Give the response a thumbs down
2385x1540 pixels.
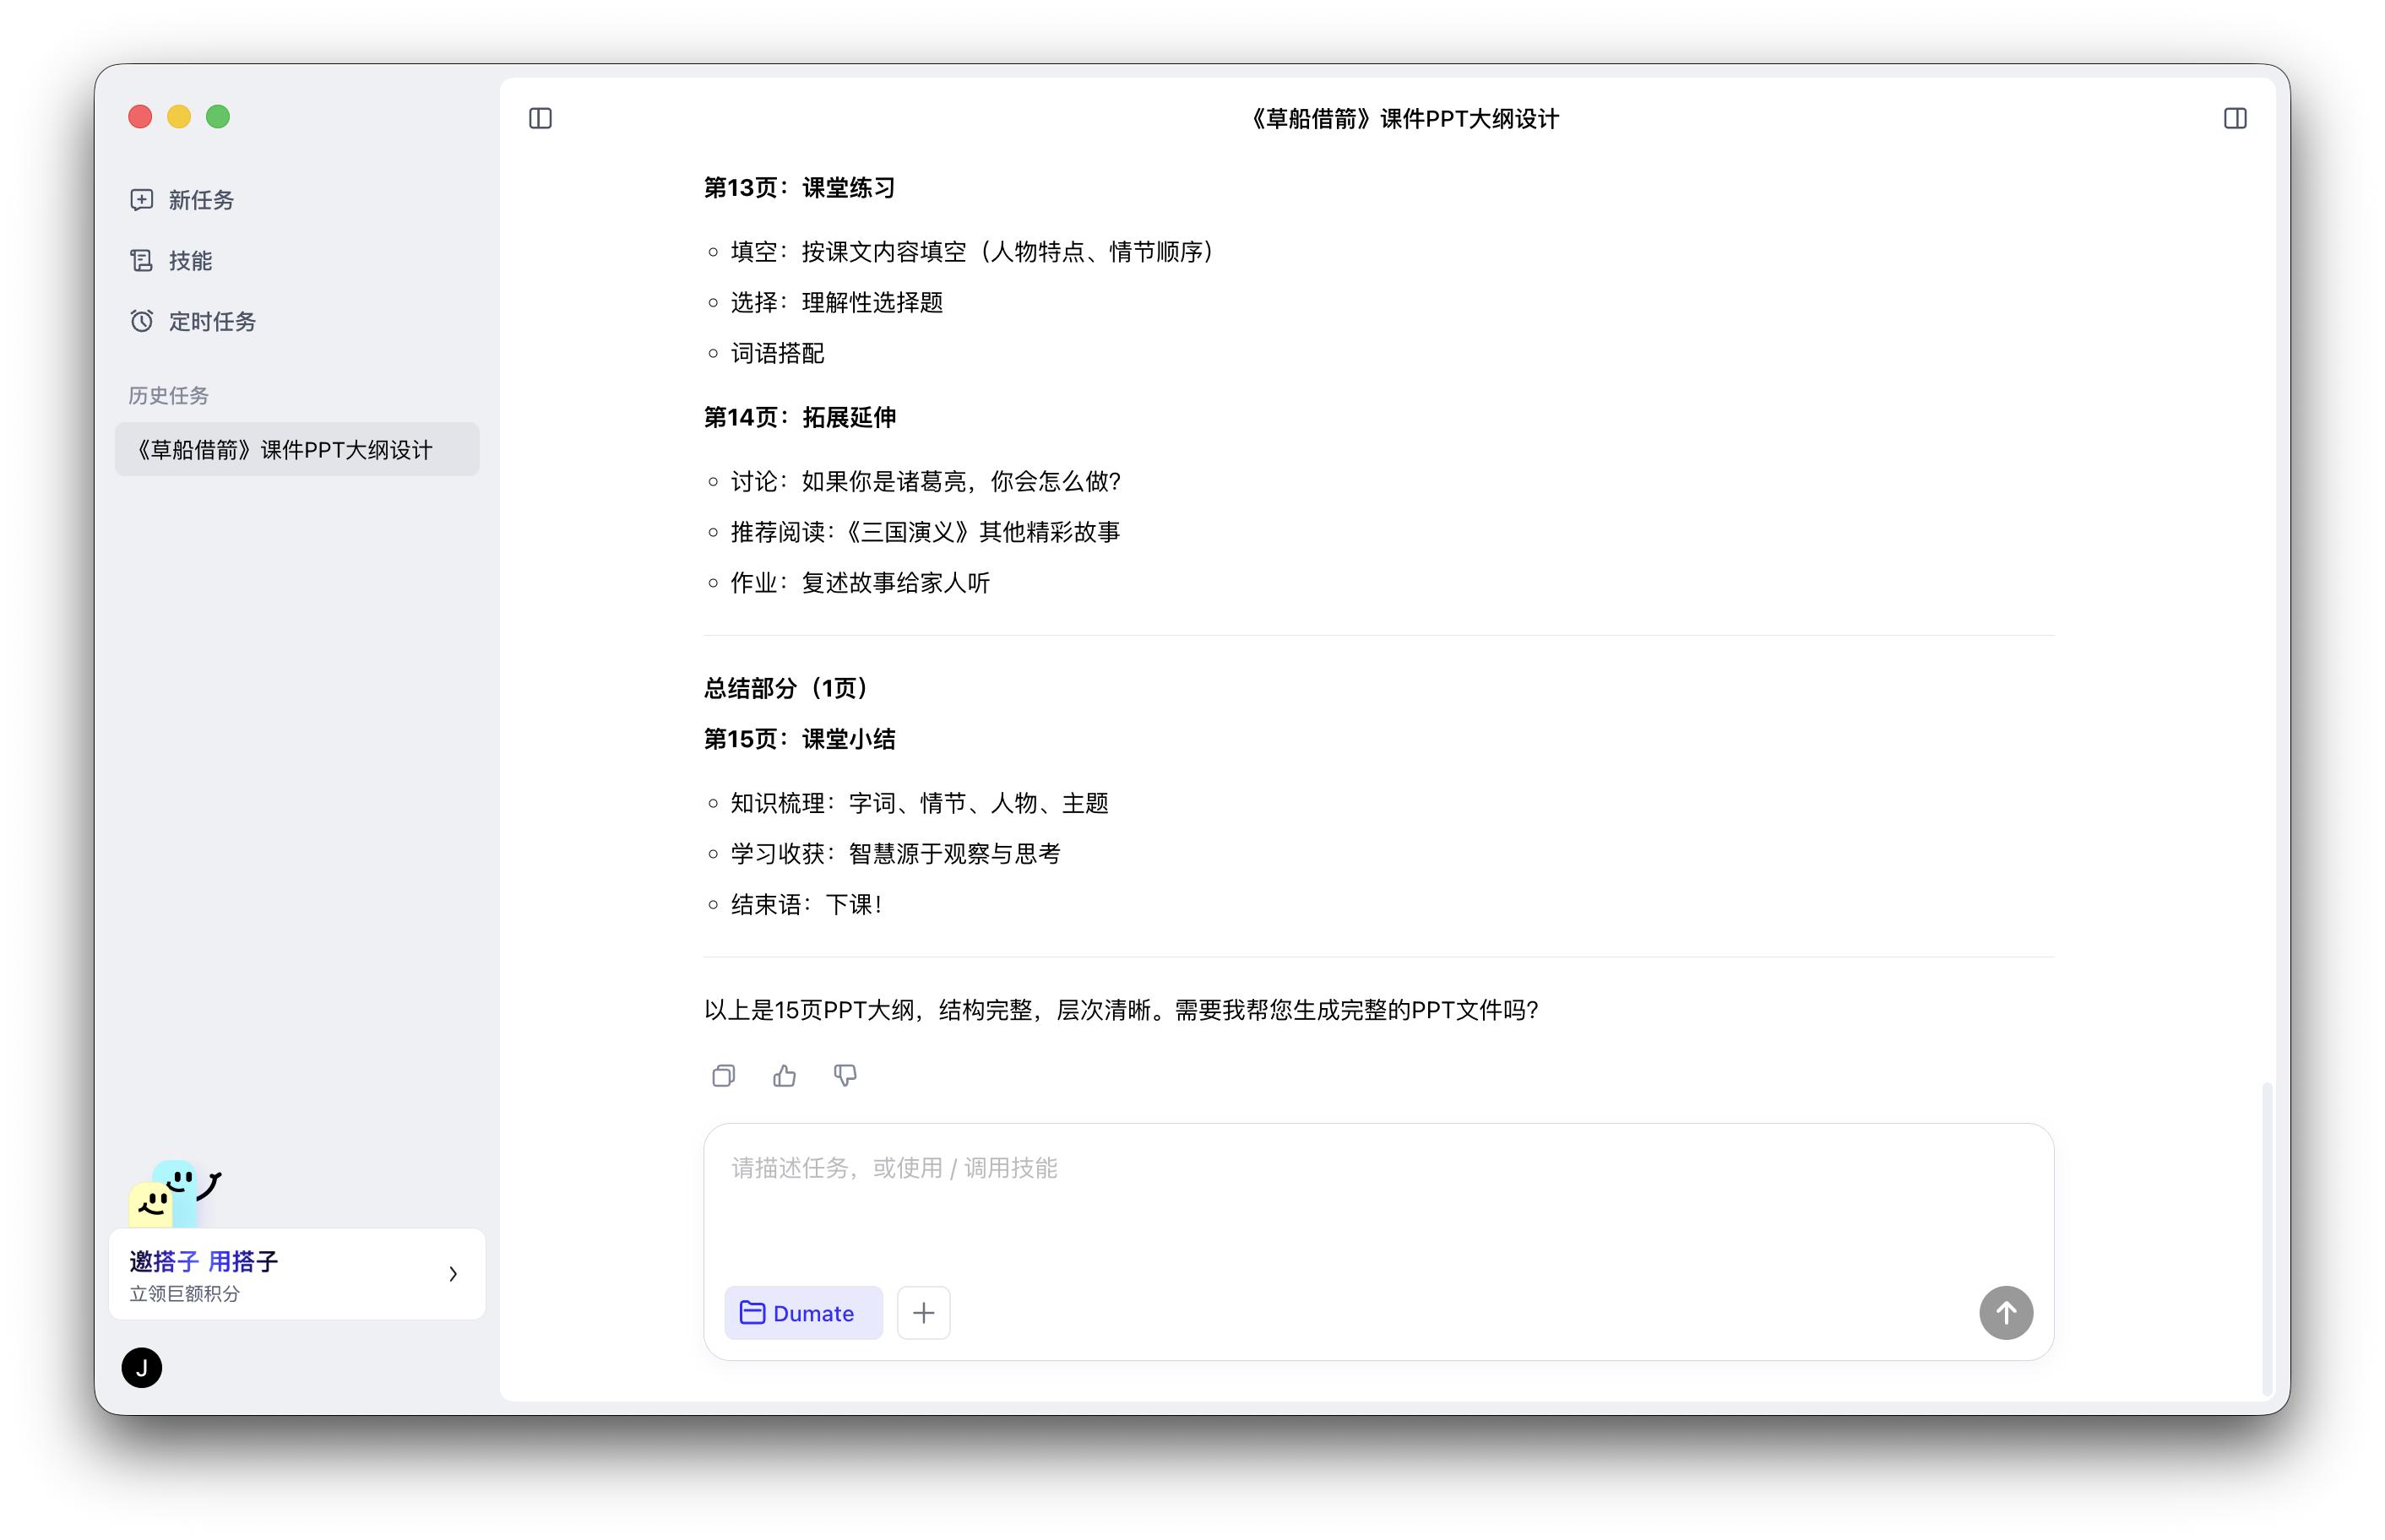tap(845, 1076)
